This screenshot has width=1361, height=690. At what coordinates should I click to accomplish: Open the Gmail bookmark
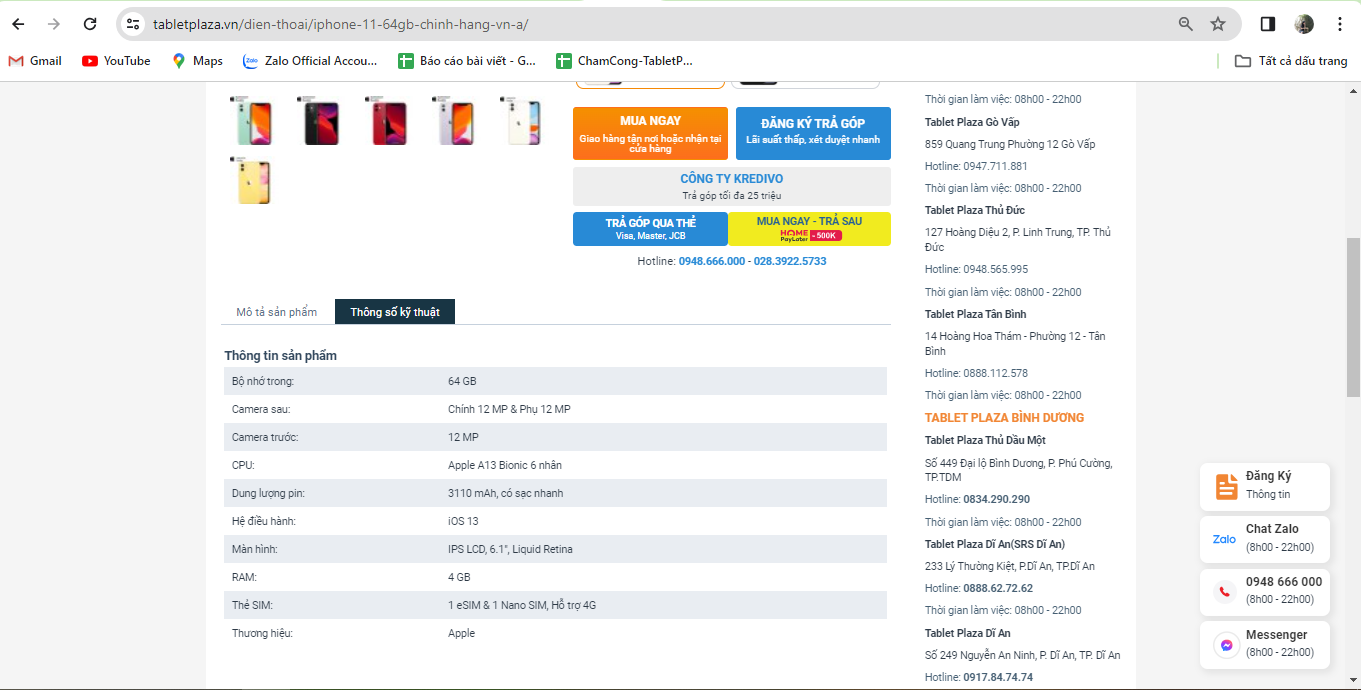pos(35,61)
